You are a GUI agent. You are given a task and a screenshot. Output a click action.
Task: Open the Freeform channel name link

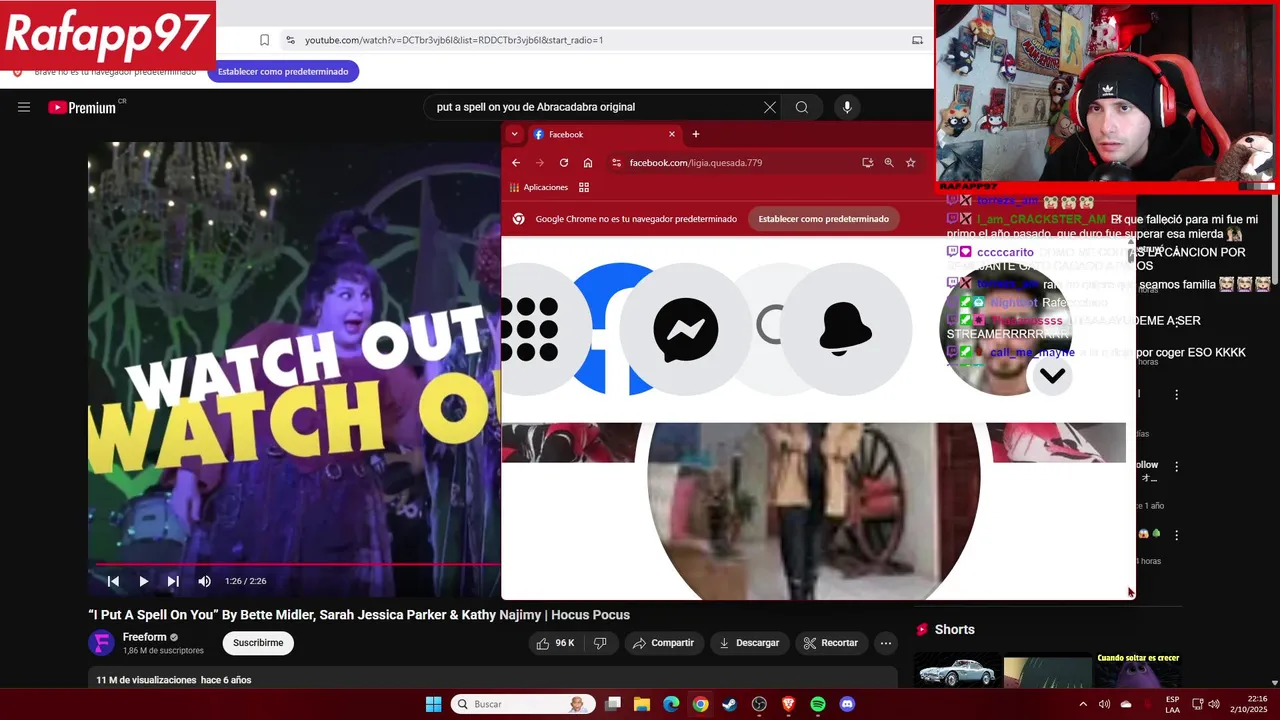pos(144,637)
